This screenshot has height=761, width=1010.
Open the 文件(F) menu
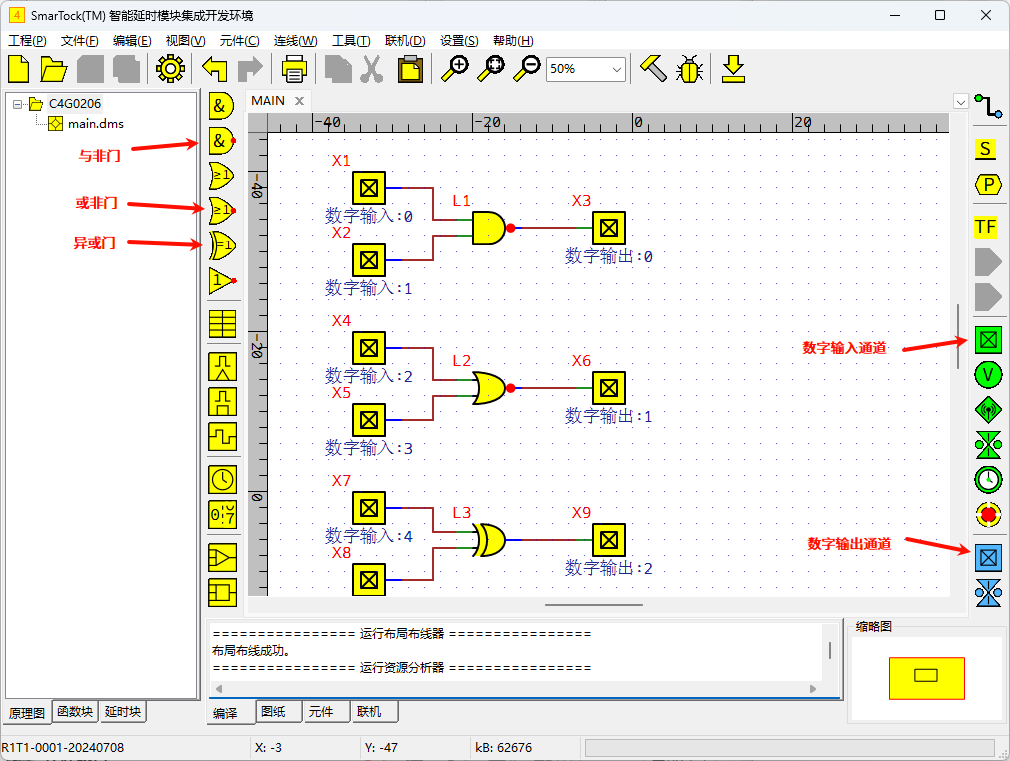click(x=80, y=41)
